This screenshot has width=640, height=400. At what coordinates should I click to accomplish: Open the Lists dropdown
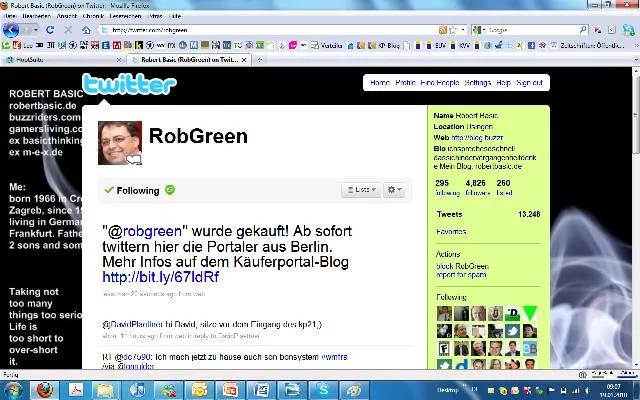pos(360,190)
